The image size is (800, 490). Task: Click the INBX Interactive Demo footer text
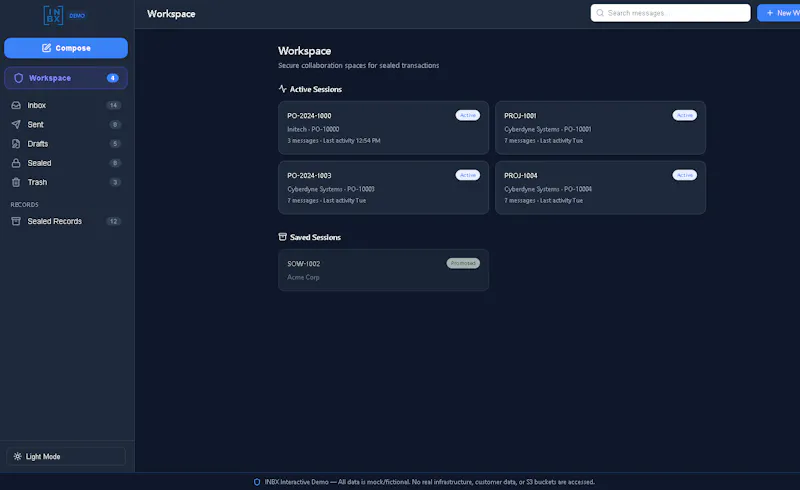pos(430,482)
